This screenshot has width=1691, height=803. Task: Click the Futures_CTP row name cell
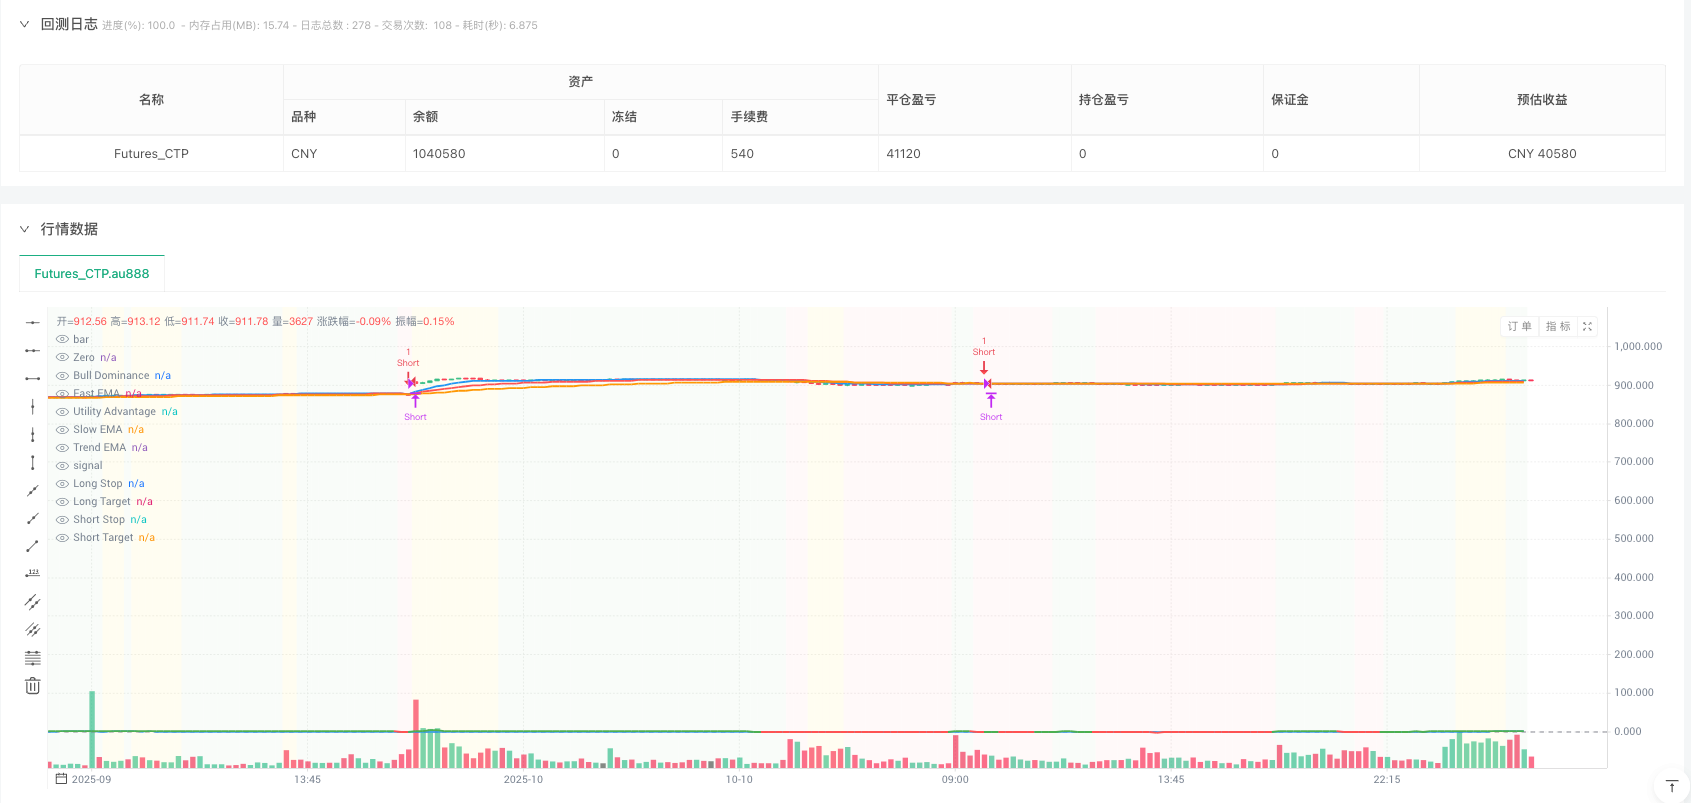click(151, 154)
